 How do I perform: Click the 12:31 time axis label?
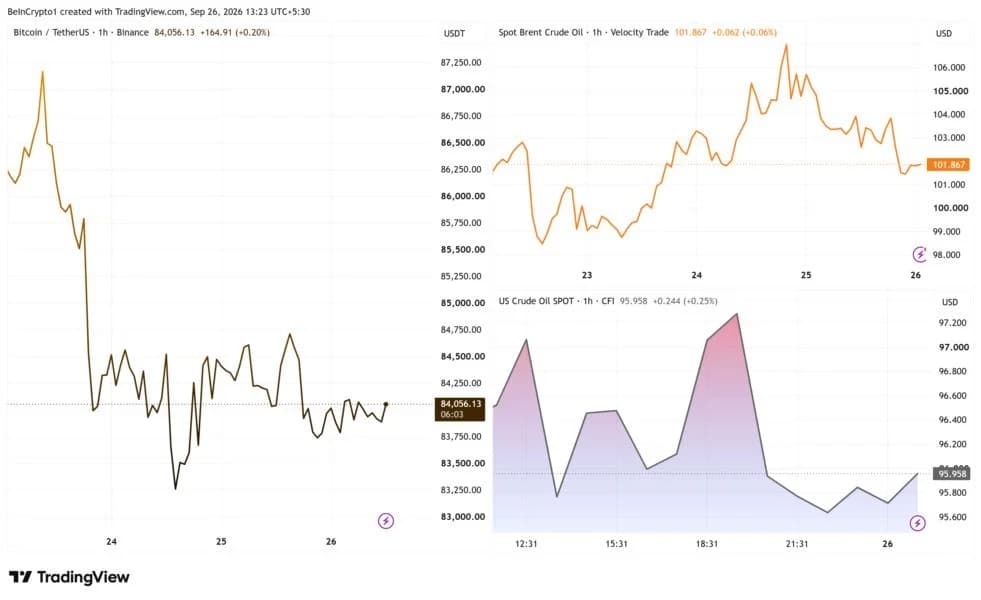pos(526,544)
